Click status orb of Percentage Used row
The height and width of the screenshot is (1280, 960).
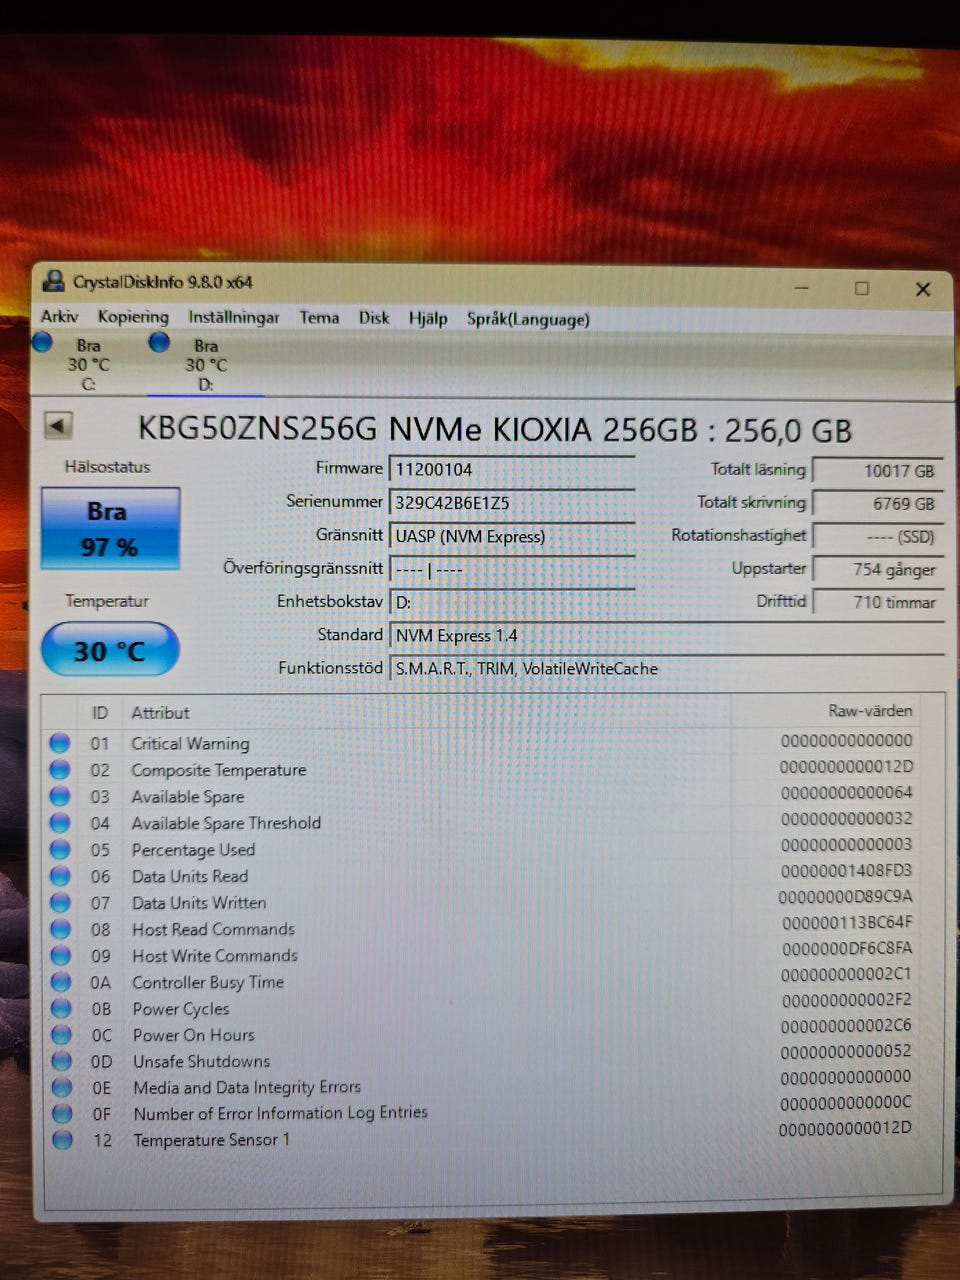coord(60,850)
